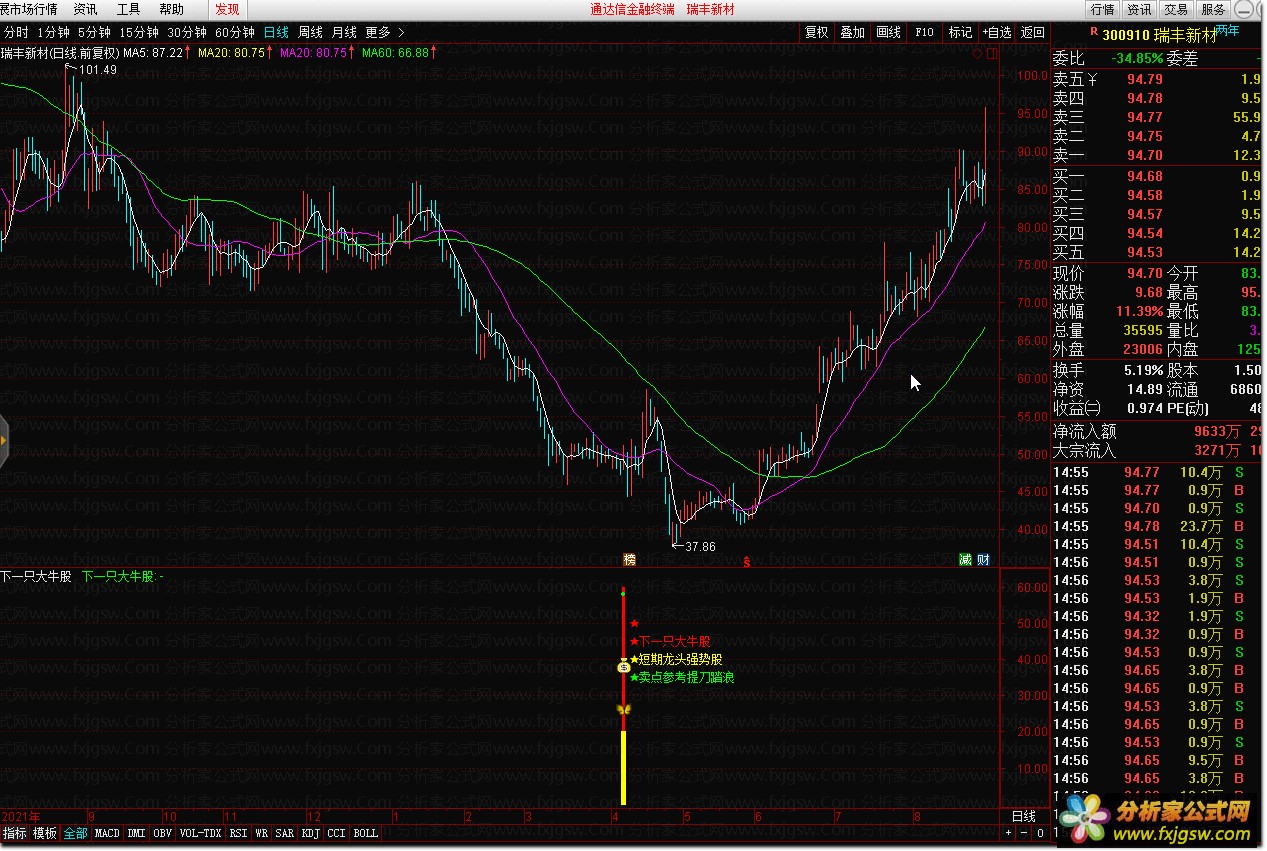1267x851 pixels.
Task: Click the 卖一 price 94.70
Action: click(1145, 155)
